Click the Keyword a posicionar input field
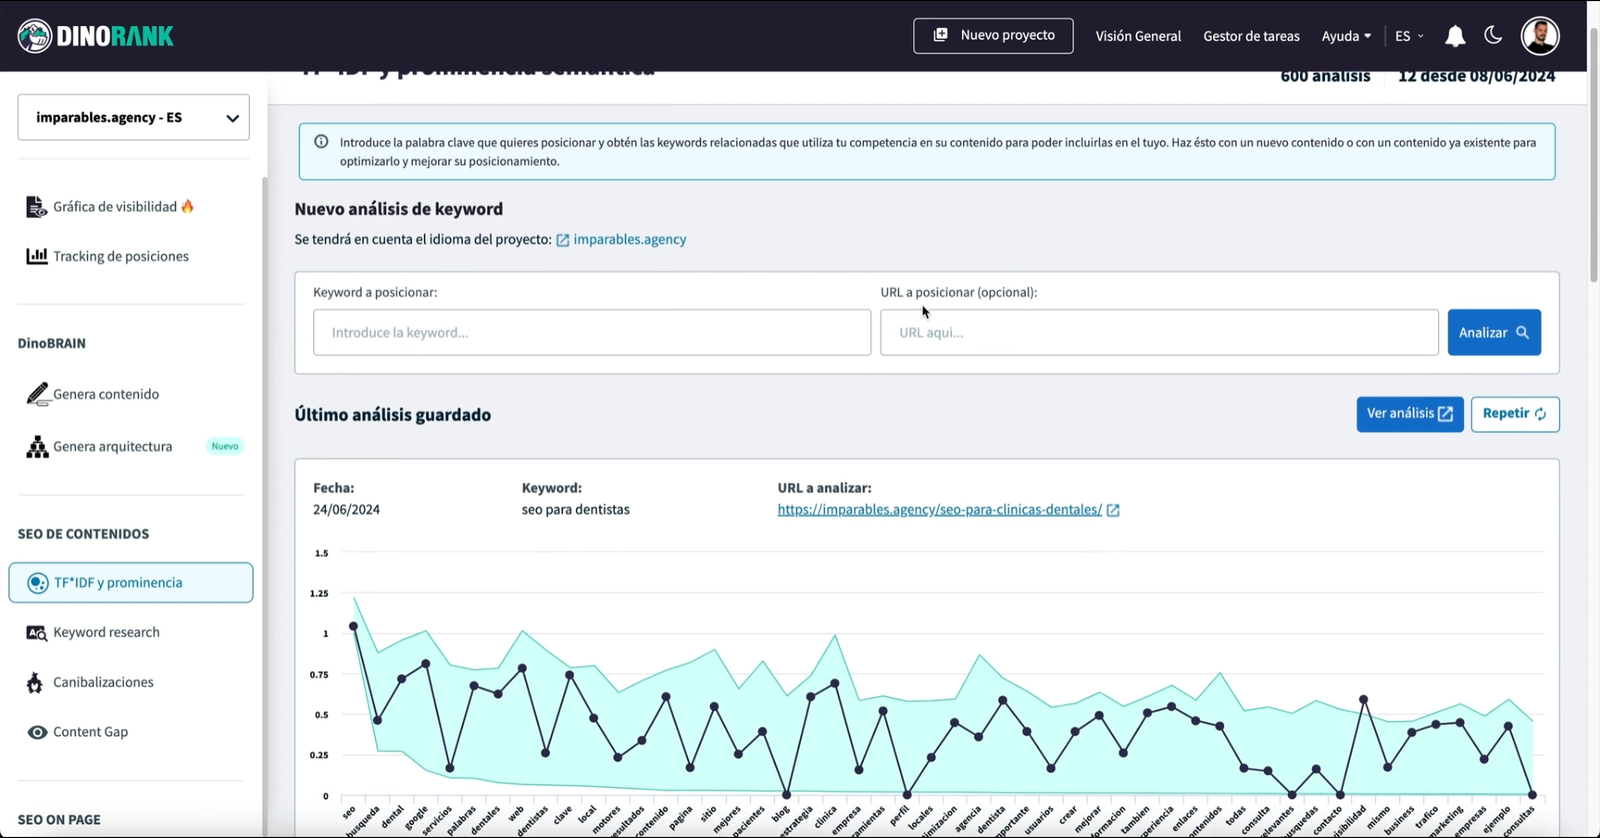This screenshot has width=1600, height=838. (x=591, y=333)
